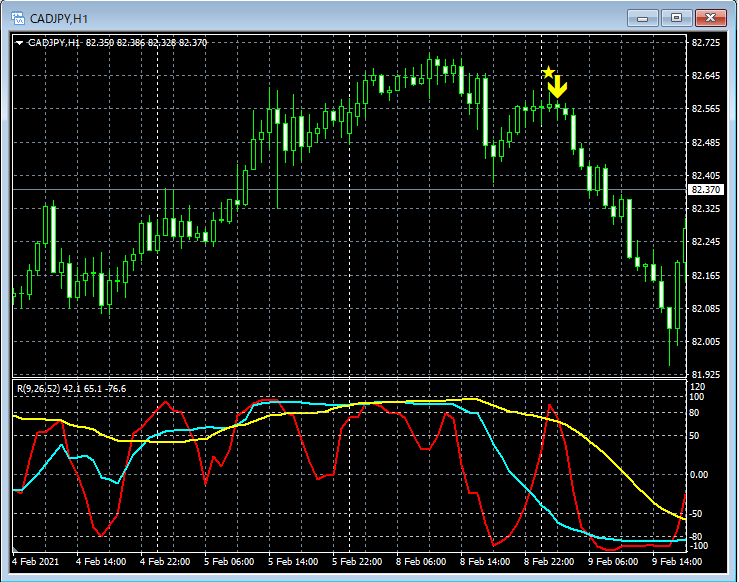Image resolution: width=739 pixels, height=582 pixels.
Task: Click the 82.165 price scale value
Action: [x=706, y=275]
